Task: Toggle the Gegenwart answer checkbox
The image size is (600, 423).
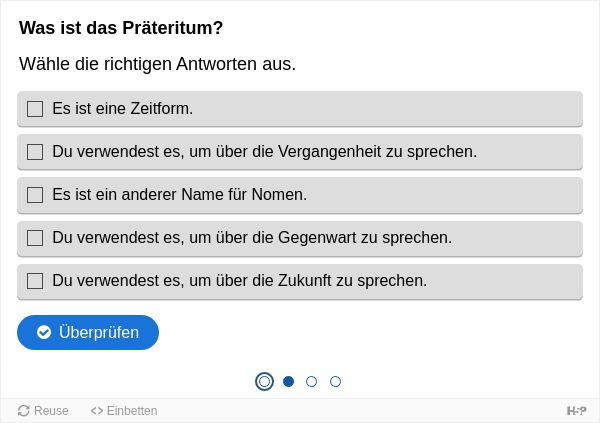Action: pyautogui.click(x=35, y=238)
